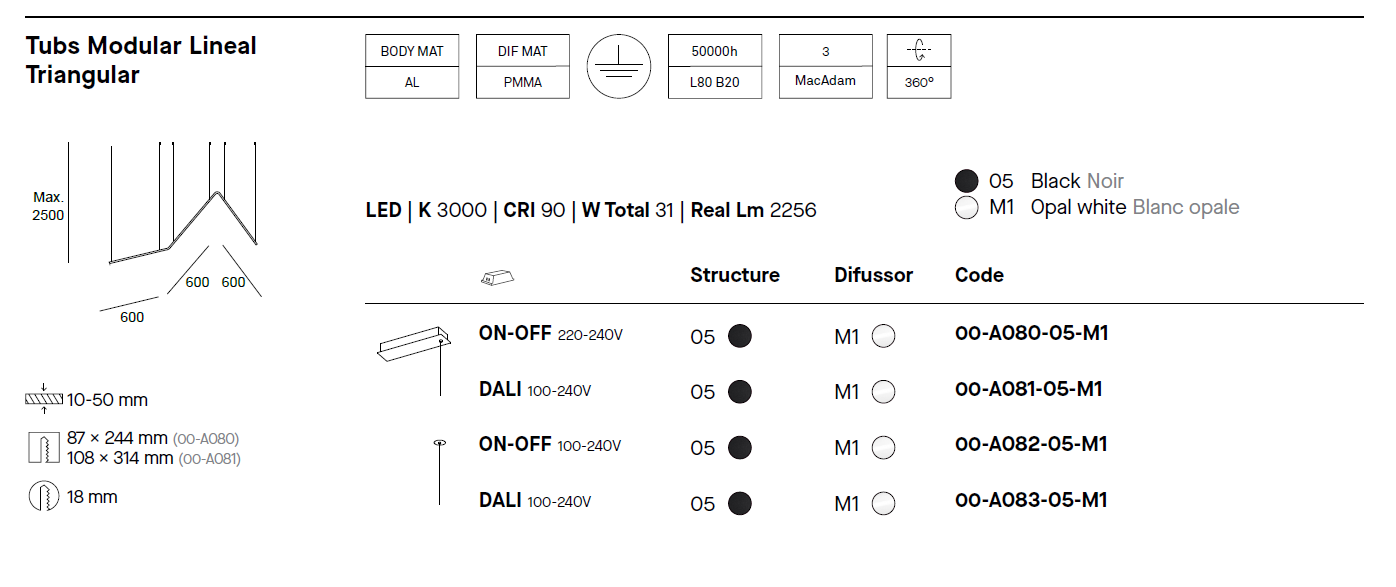
Task: Click the cut-out dimensions icon
Action: click(x=41, y=448)
